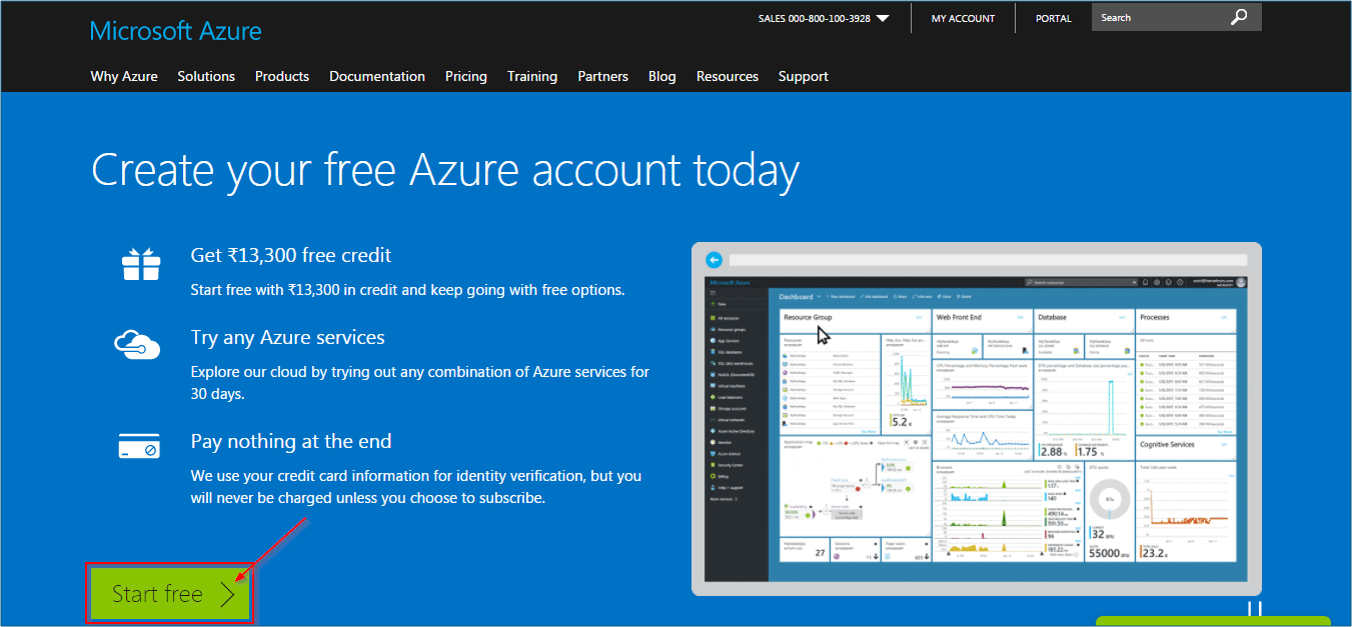
Task: Click the pause icon below the preview
Action: (x=1255, y=609)
